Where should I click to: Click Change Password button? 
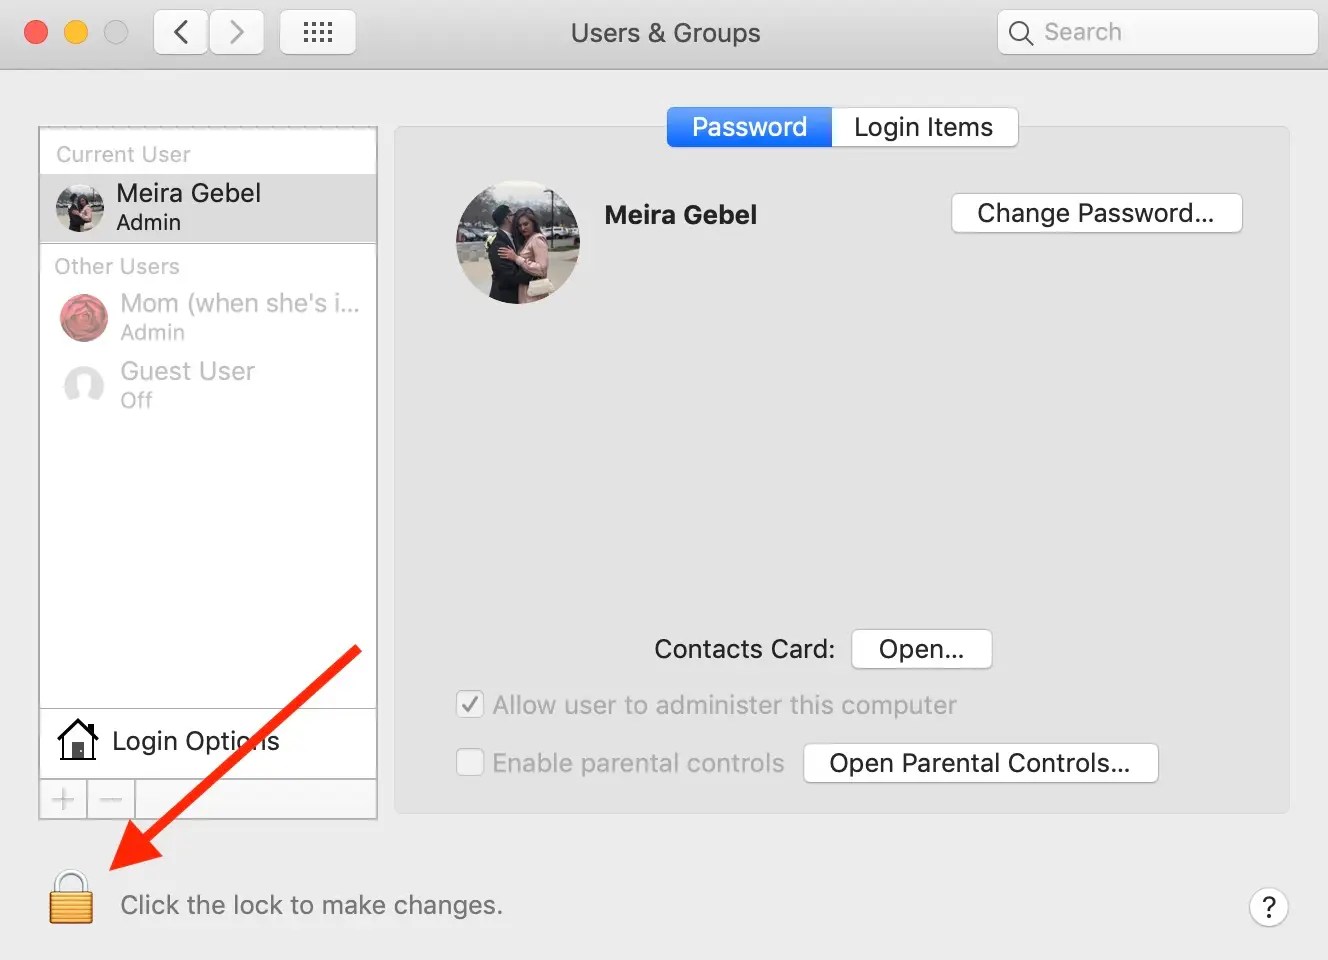point(1096,213)
